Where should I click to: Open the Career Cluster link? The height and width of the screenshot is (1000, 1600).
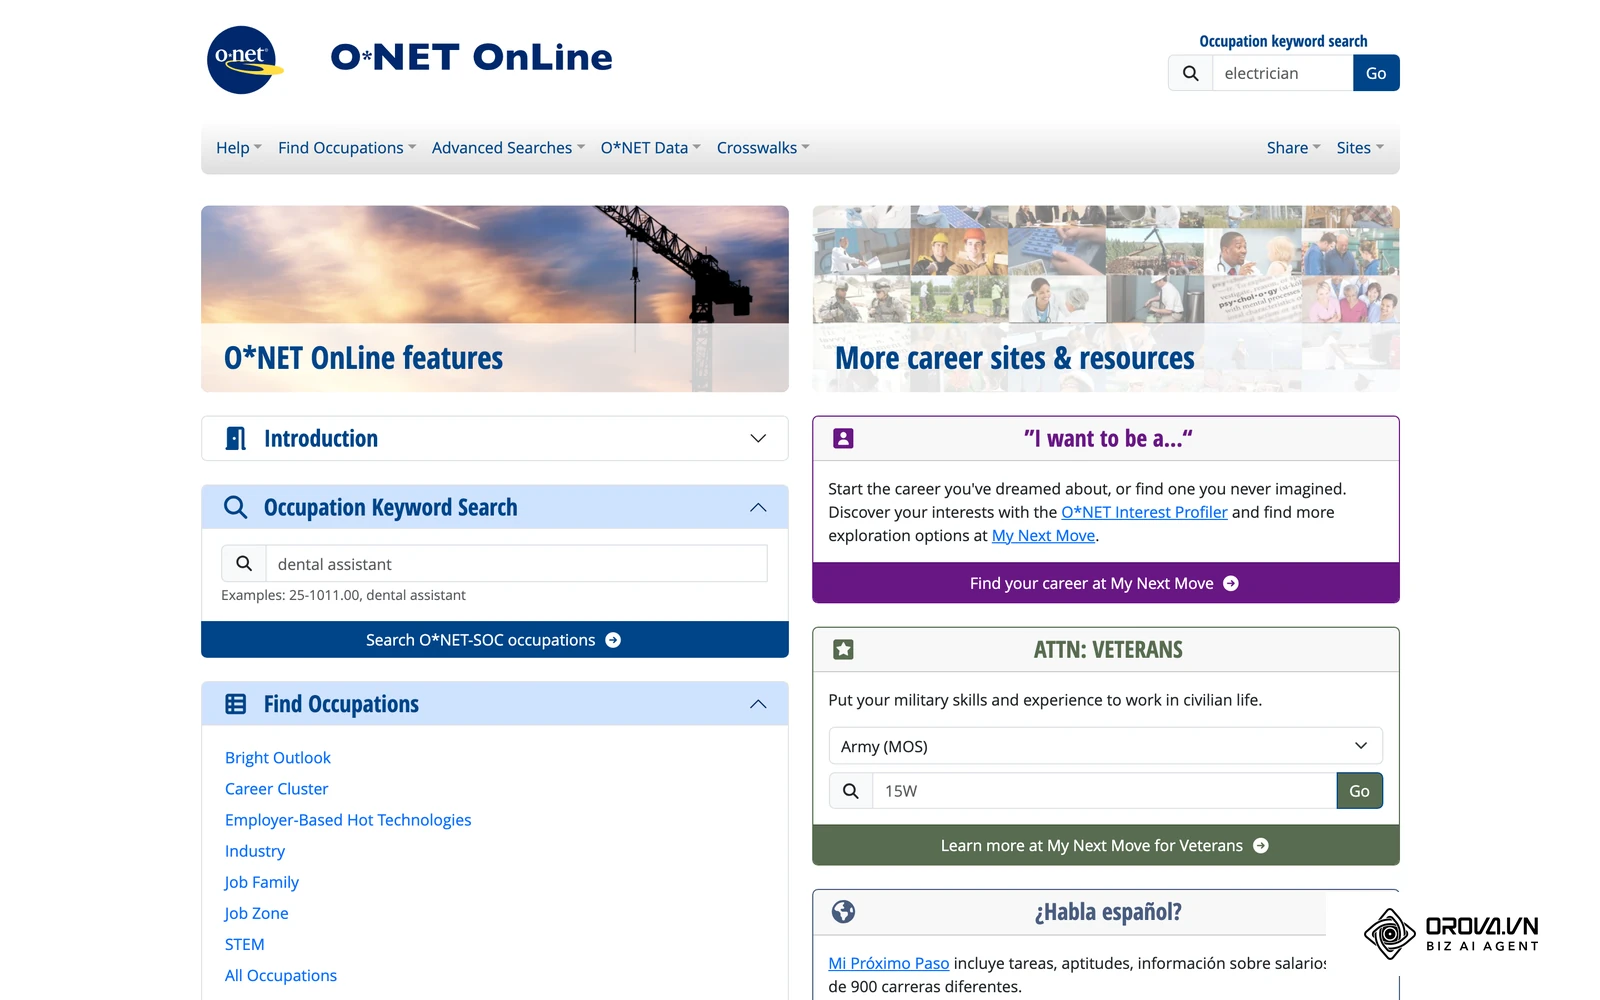(277, 789)
